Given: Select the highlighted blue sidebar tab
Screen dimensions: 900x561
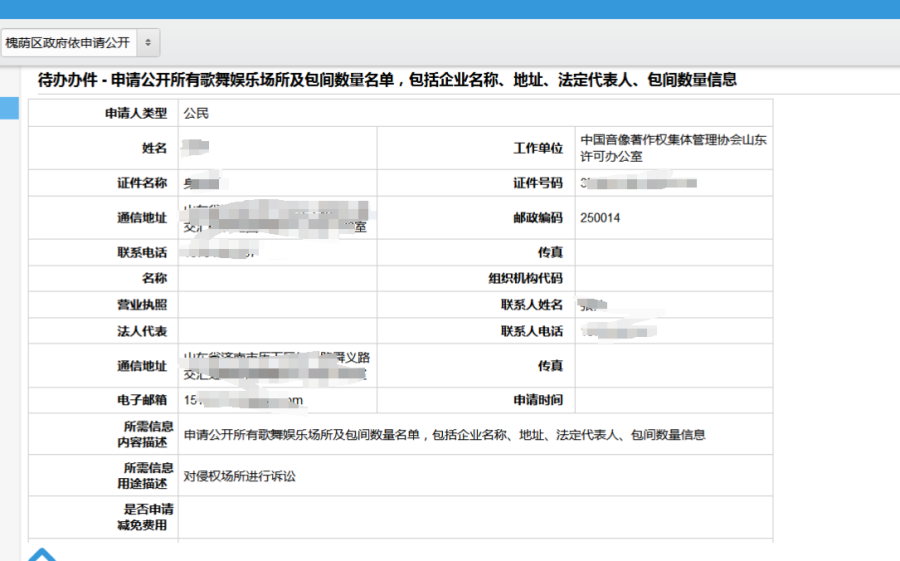Looking at the screenshot, I should pyautogui.click(x=9, y=108).
